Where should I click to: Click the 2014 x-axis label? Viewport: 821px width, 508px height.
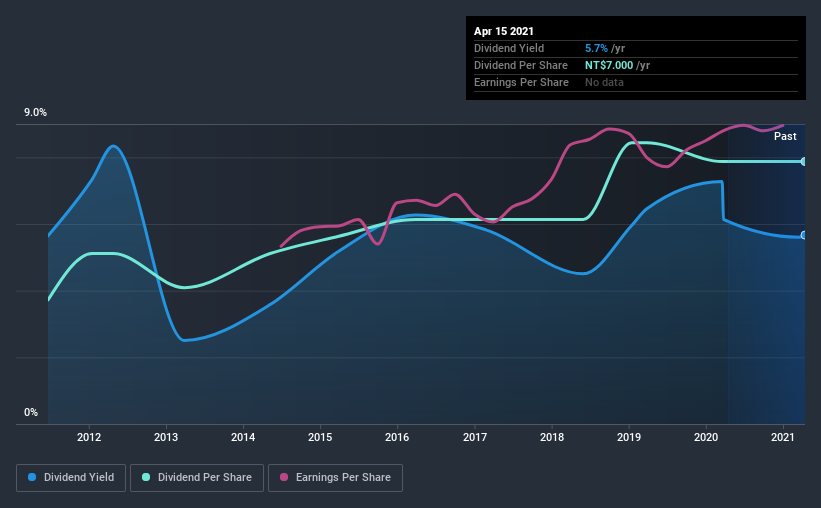[243, 437]
